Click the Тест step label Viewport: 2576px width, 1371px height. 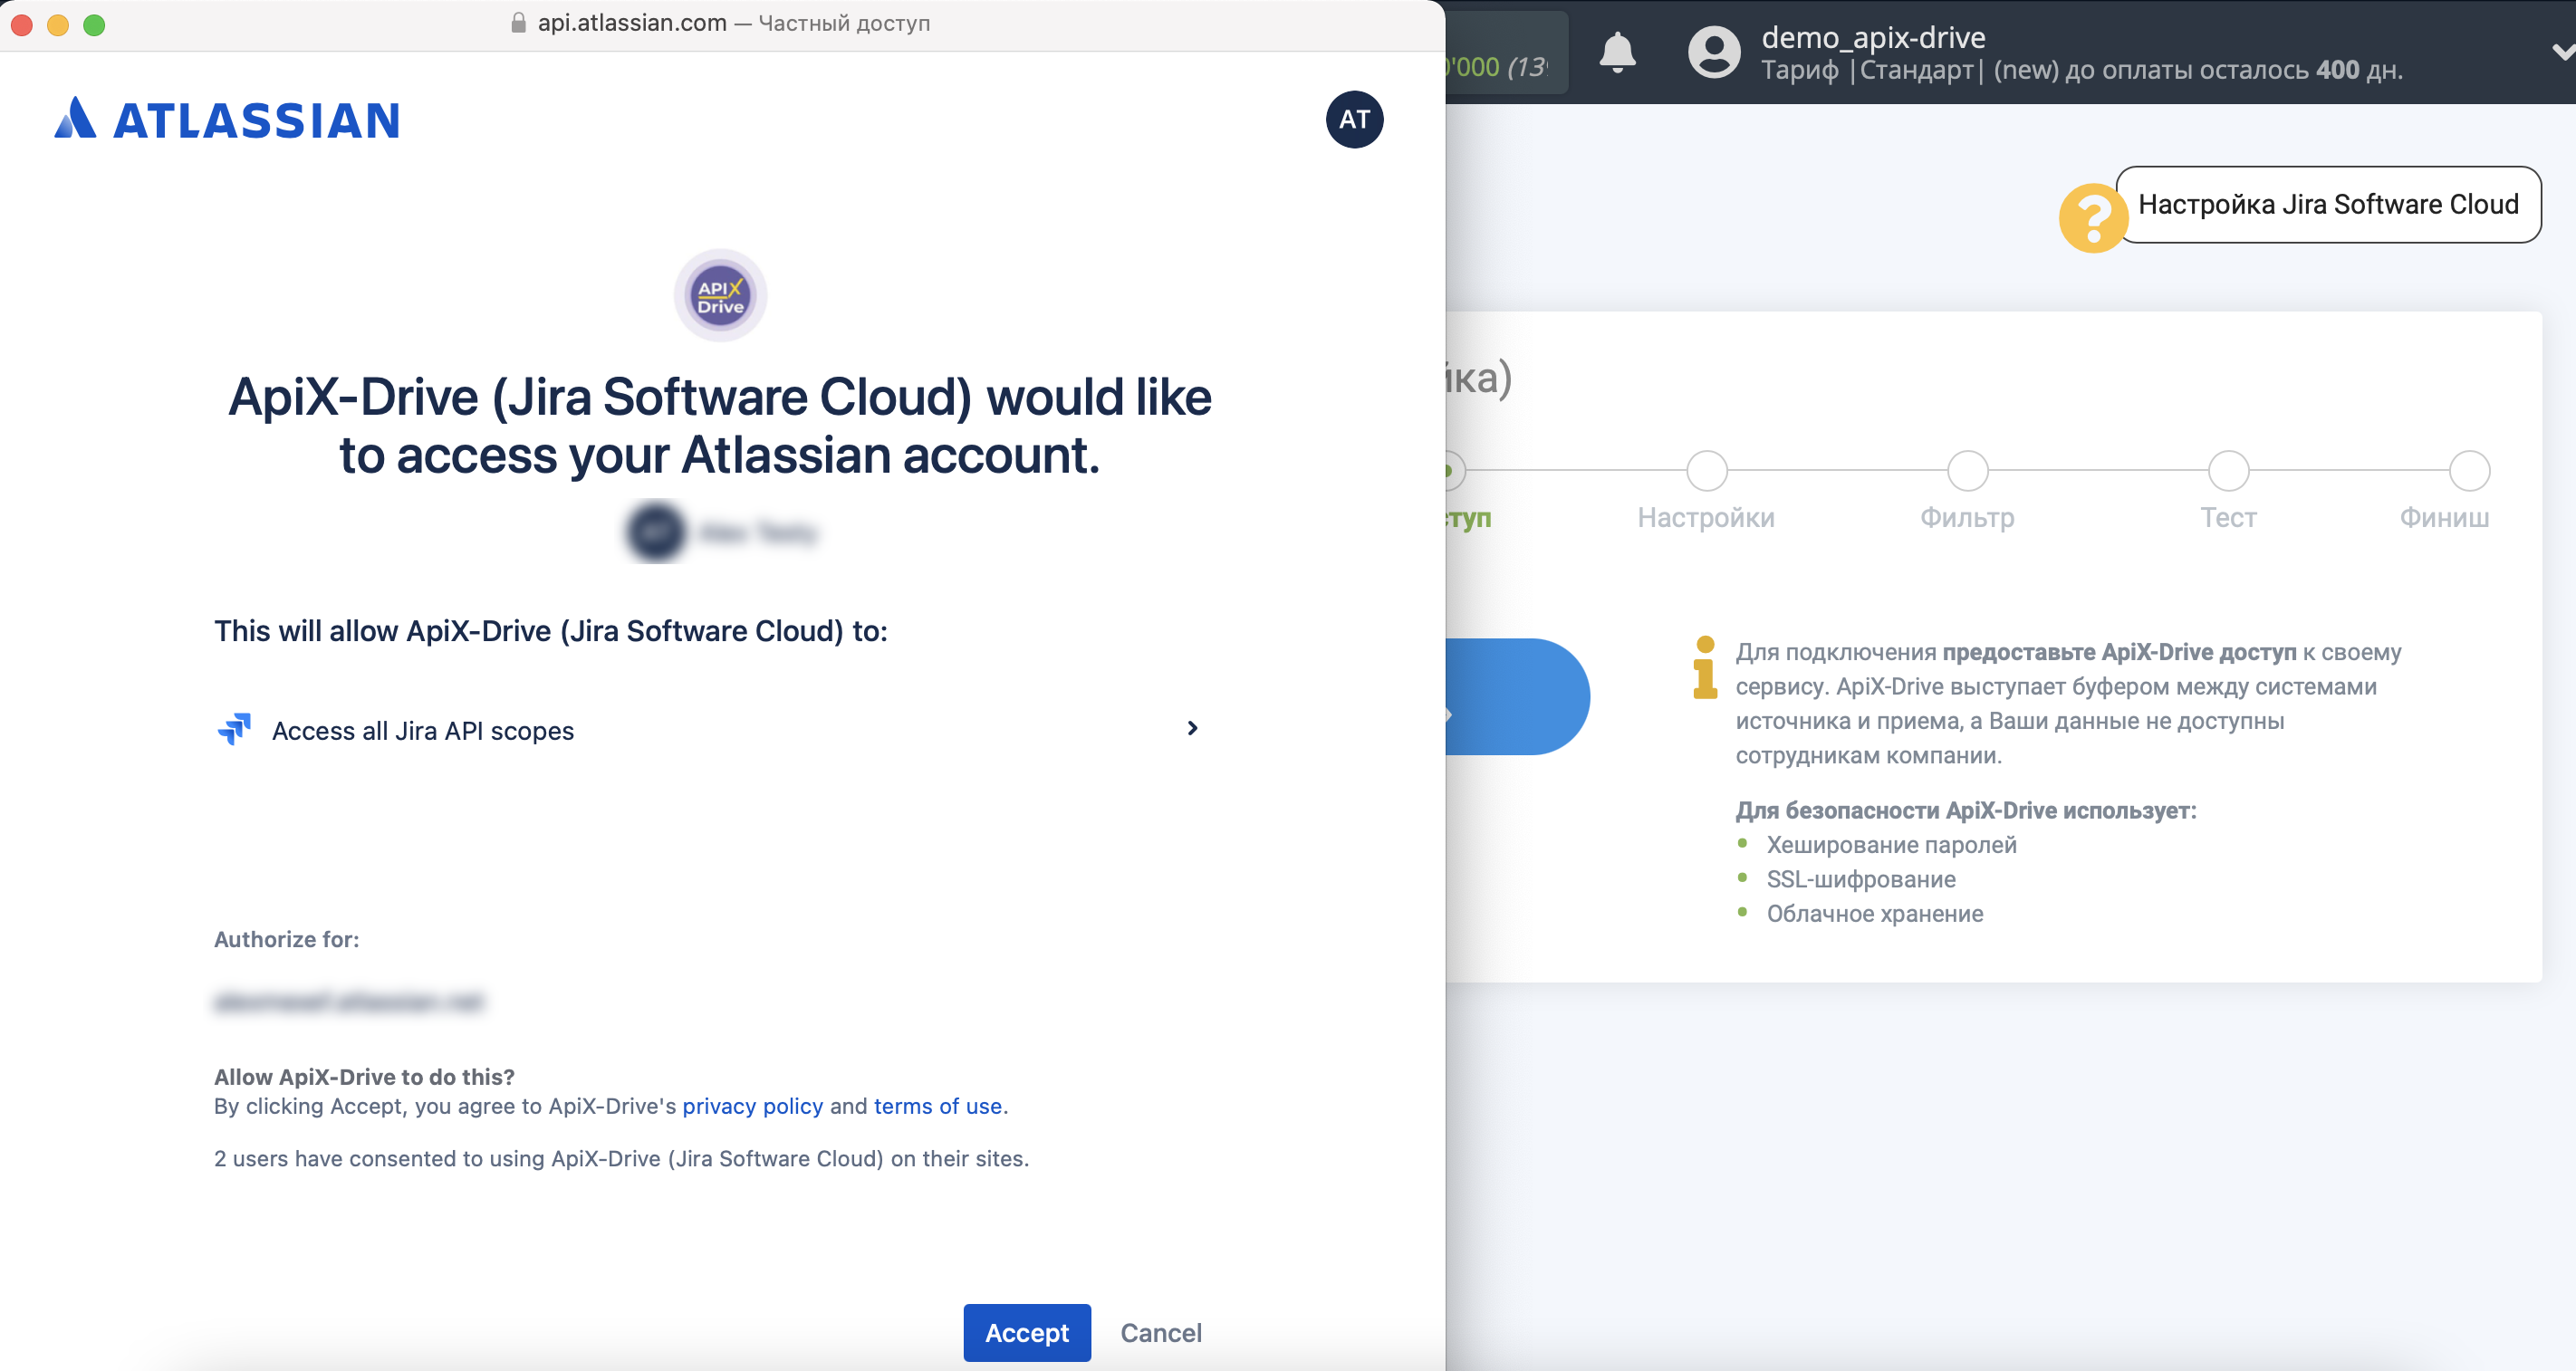point(2228,517)
